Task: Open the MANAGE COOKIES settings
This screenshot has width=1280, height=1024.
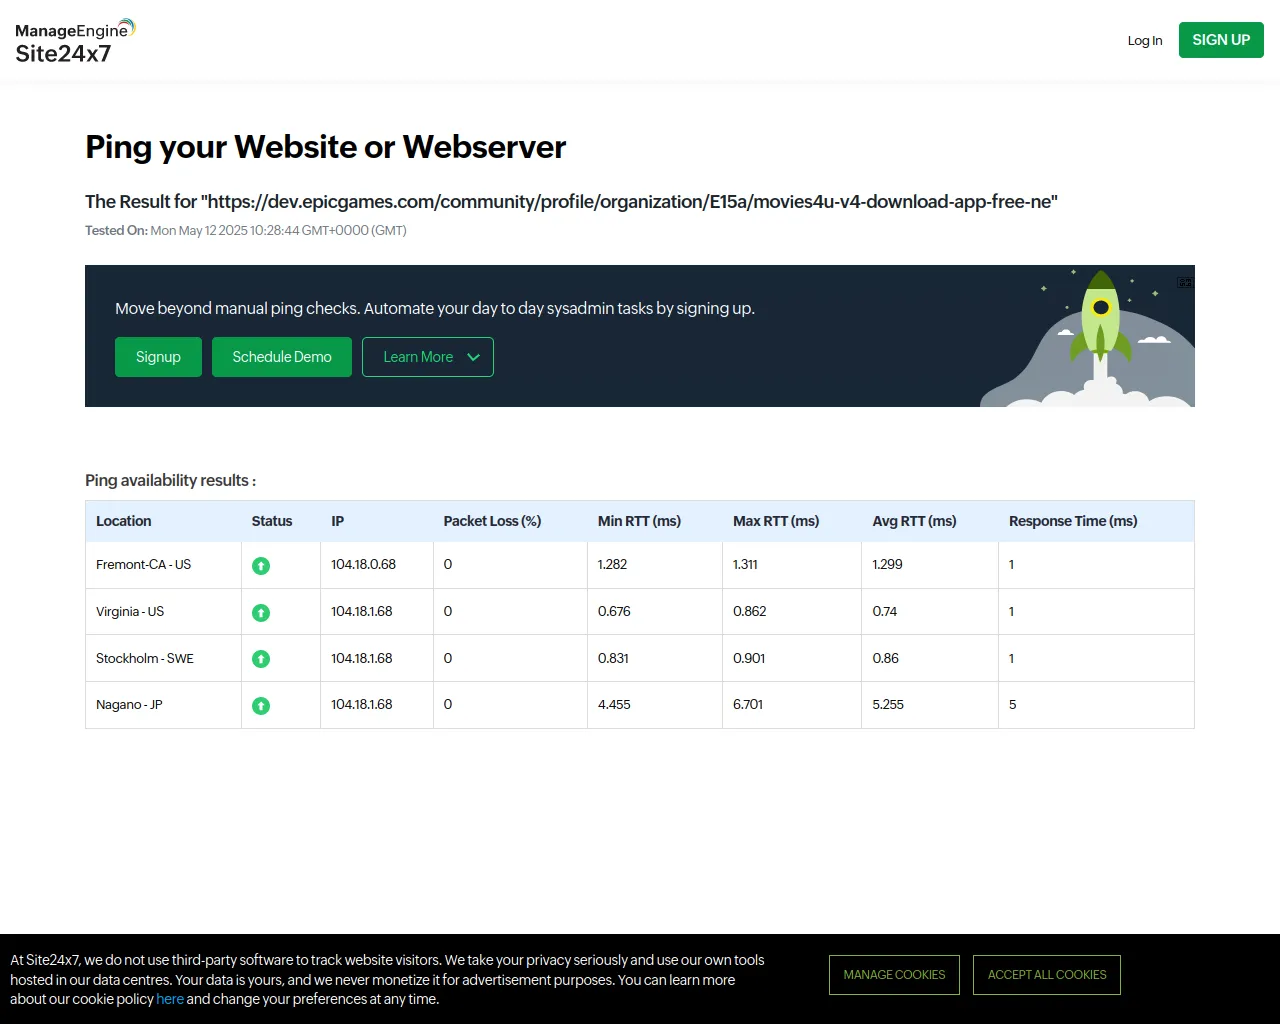Action: [894, 975]
